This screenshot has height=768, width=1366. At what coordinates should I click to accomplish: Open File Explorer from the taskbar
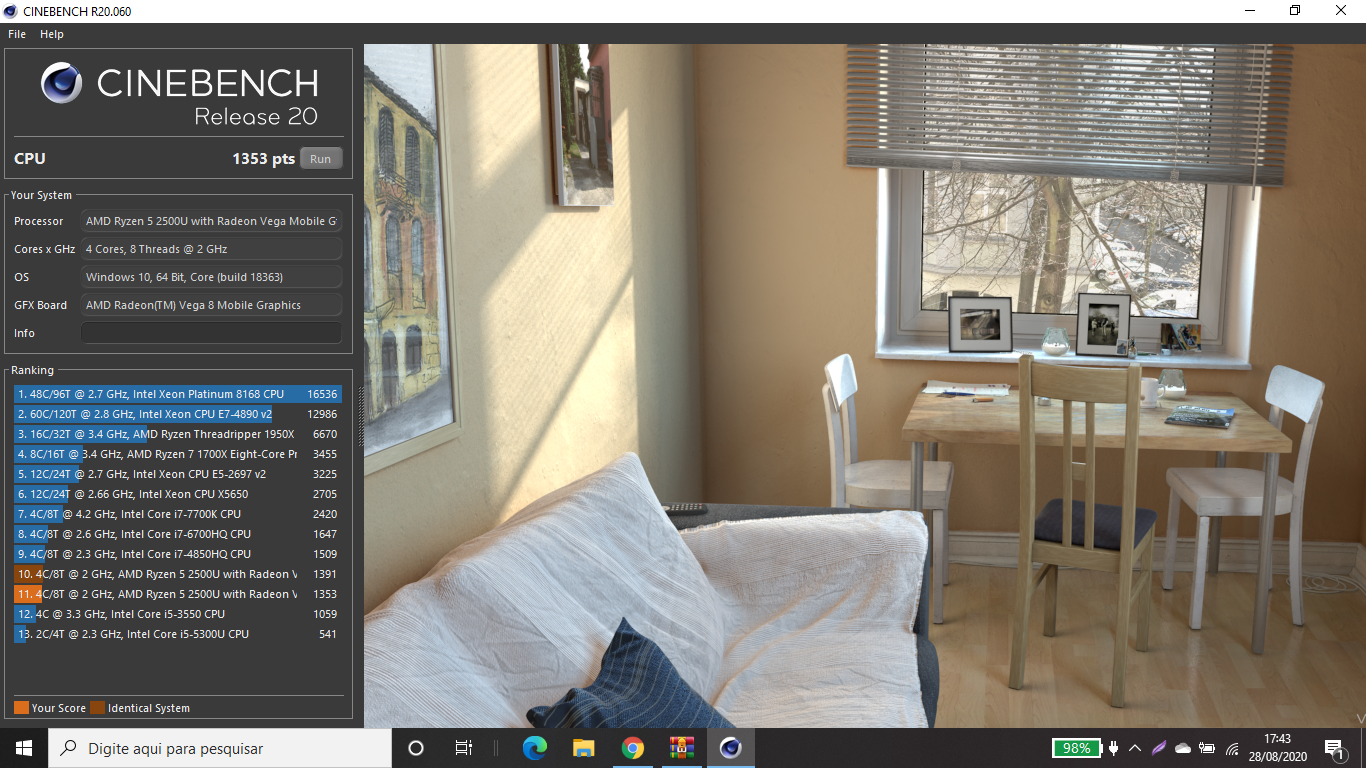pyautogui.click(x=584, y=748)
